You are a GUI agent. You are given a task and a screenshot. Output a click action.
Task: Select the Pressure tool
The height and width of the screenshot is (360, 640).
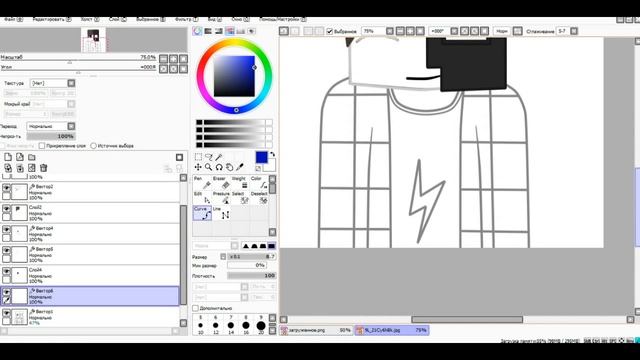221,198
